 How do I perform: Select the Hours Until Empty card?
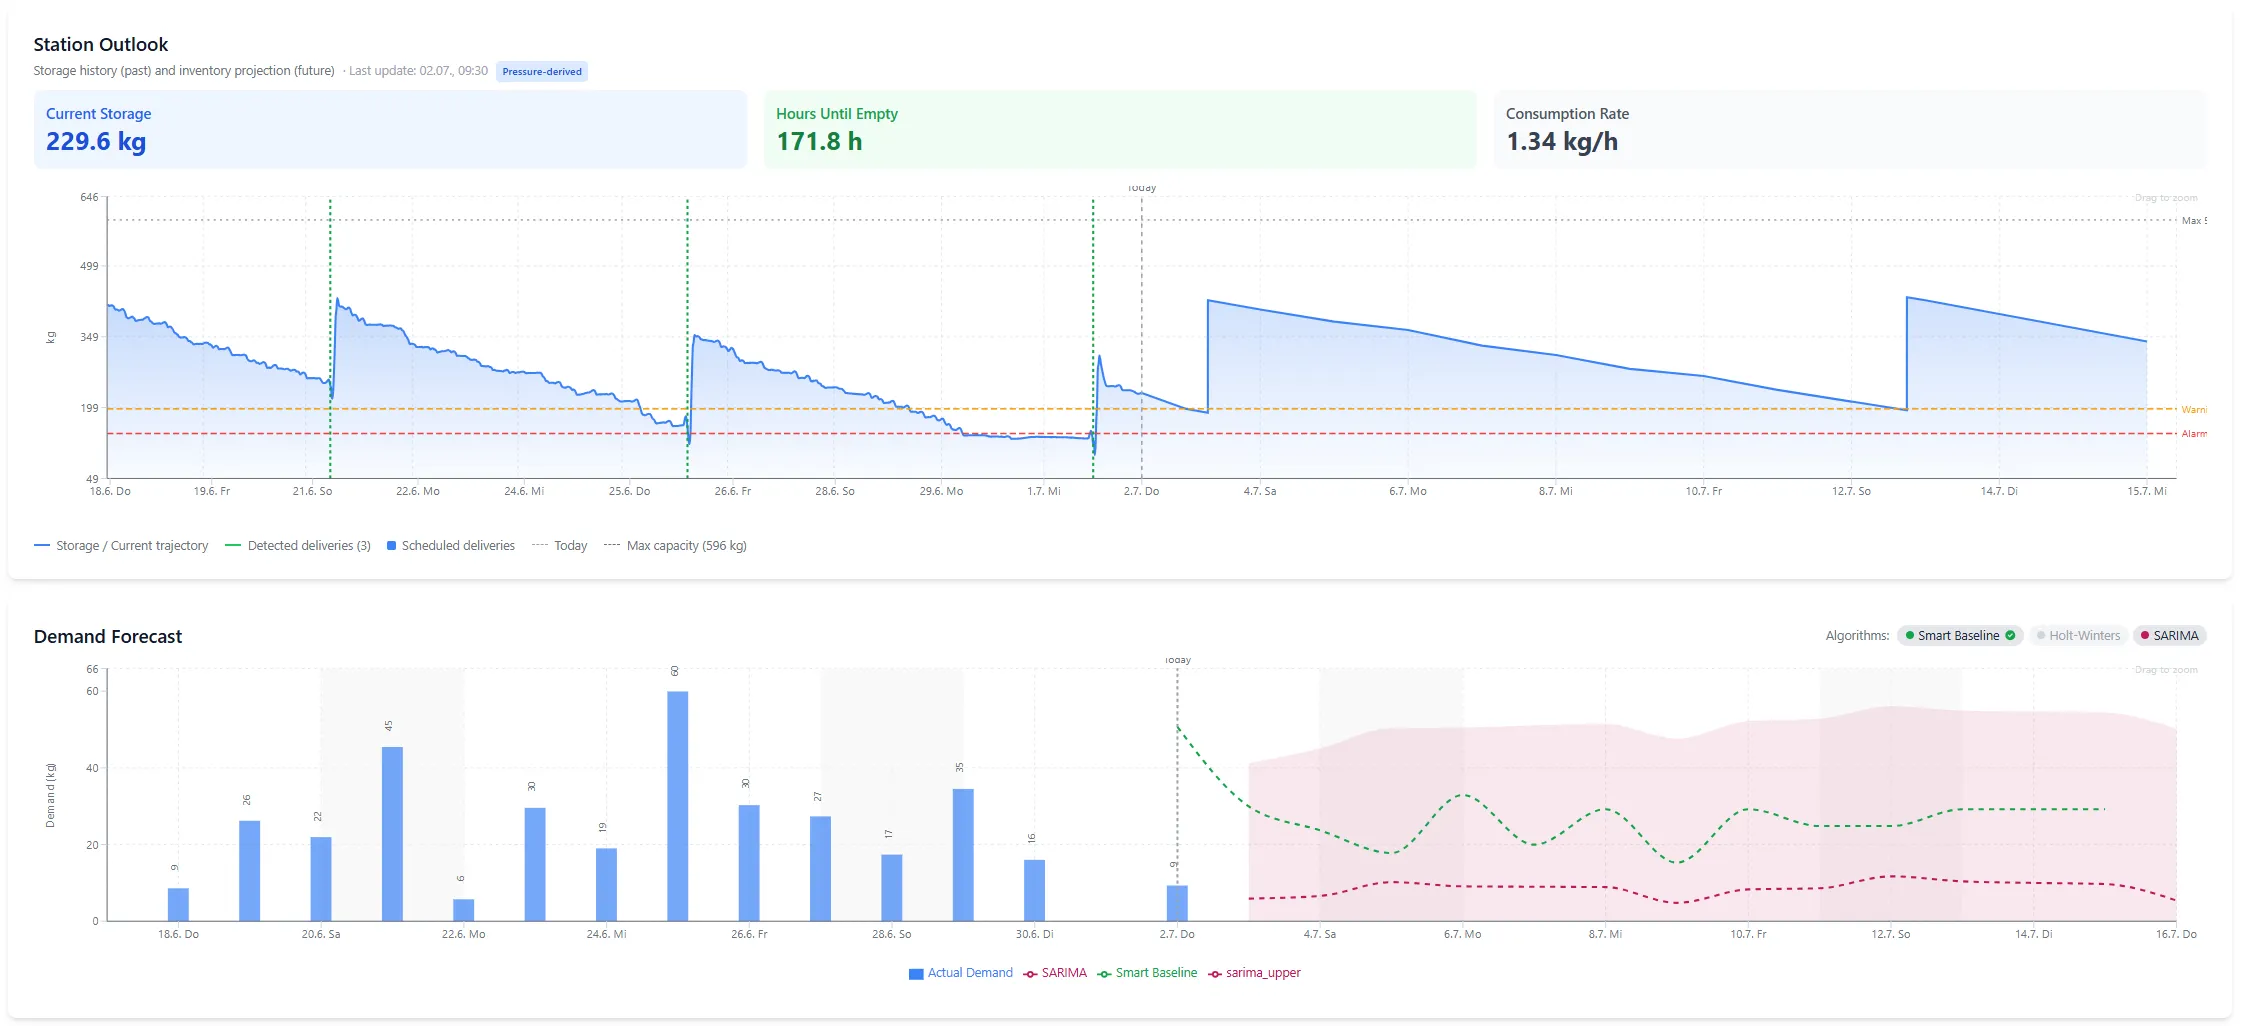1120,129
